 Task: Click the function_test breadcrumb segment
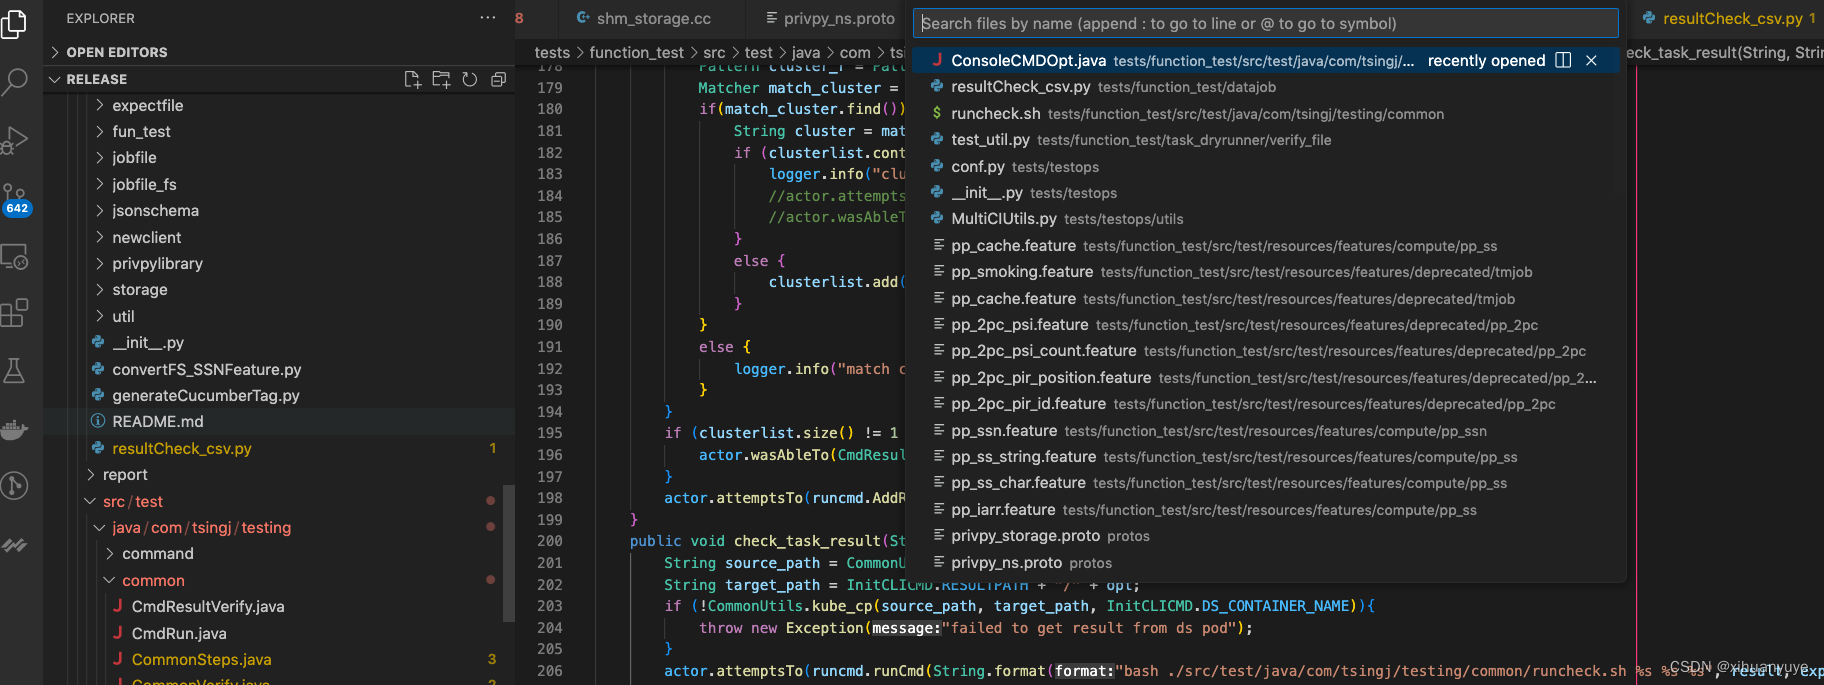tap(636, 52)
